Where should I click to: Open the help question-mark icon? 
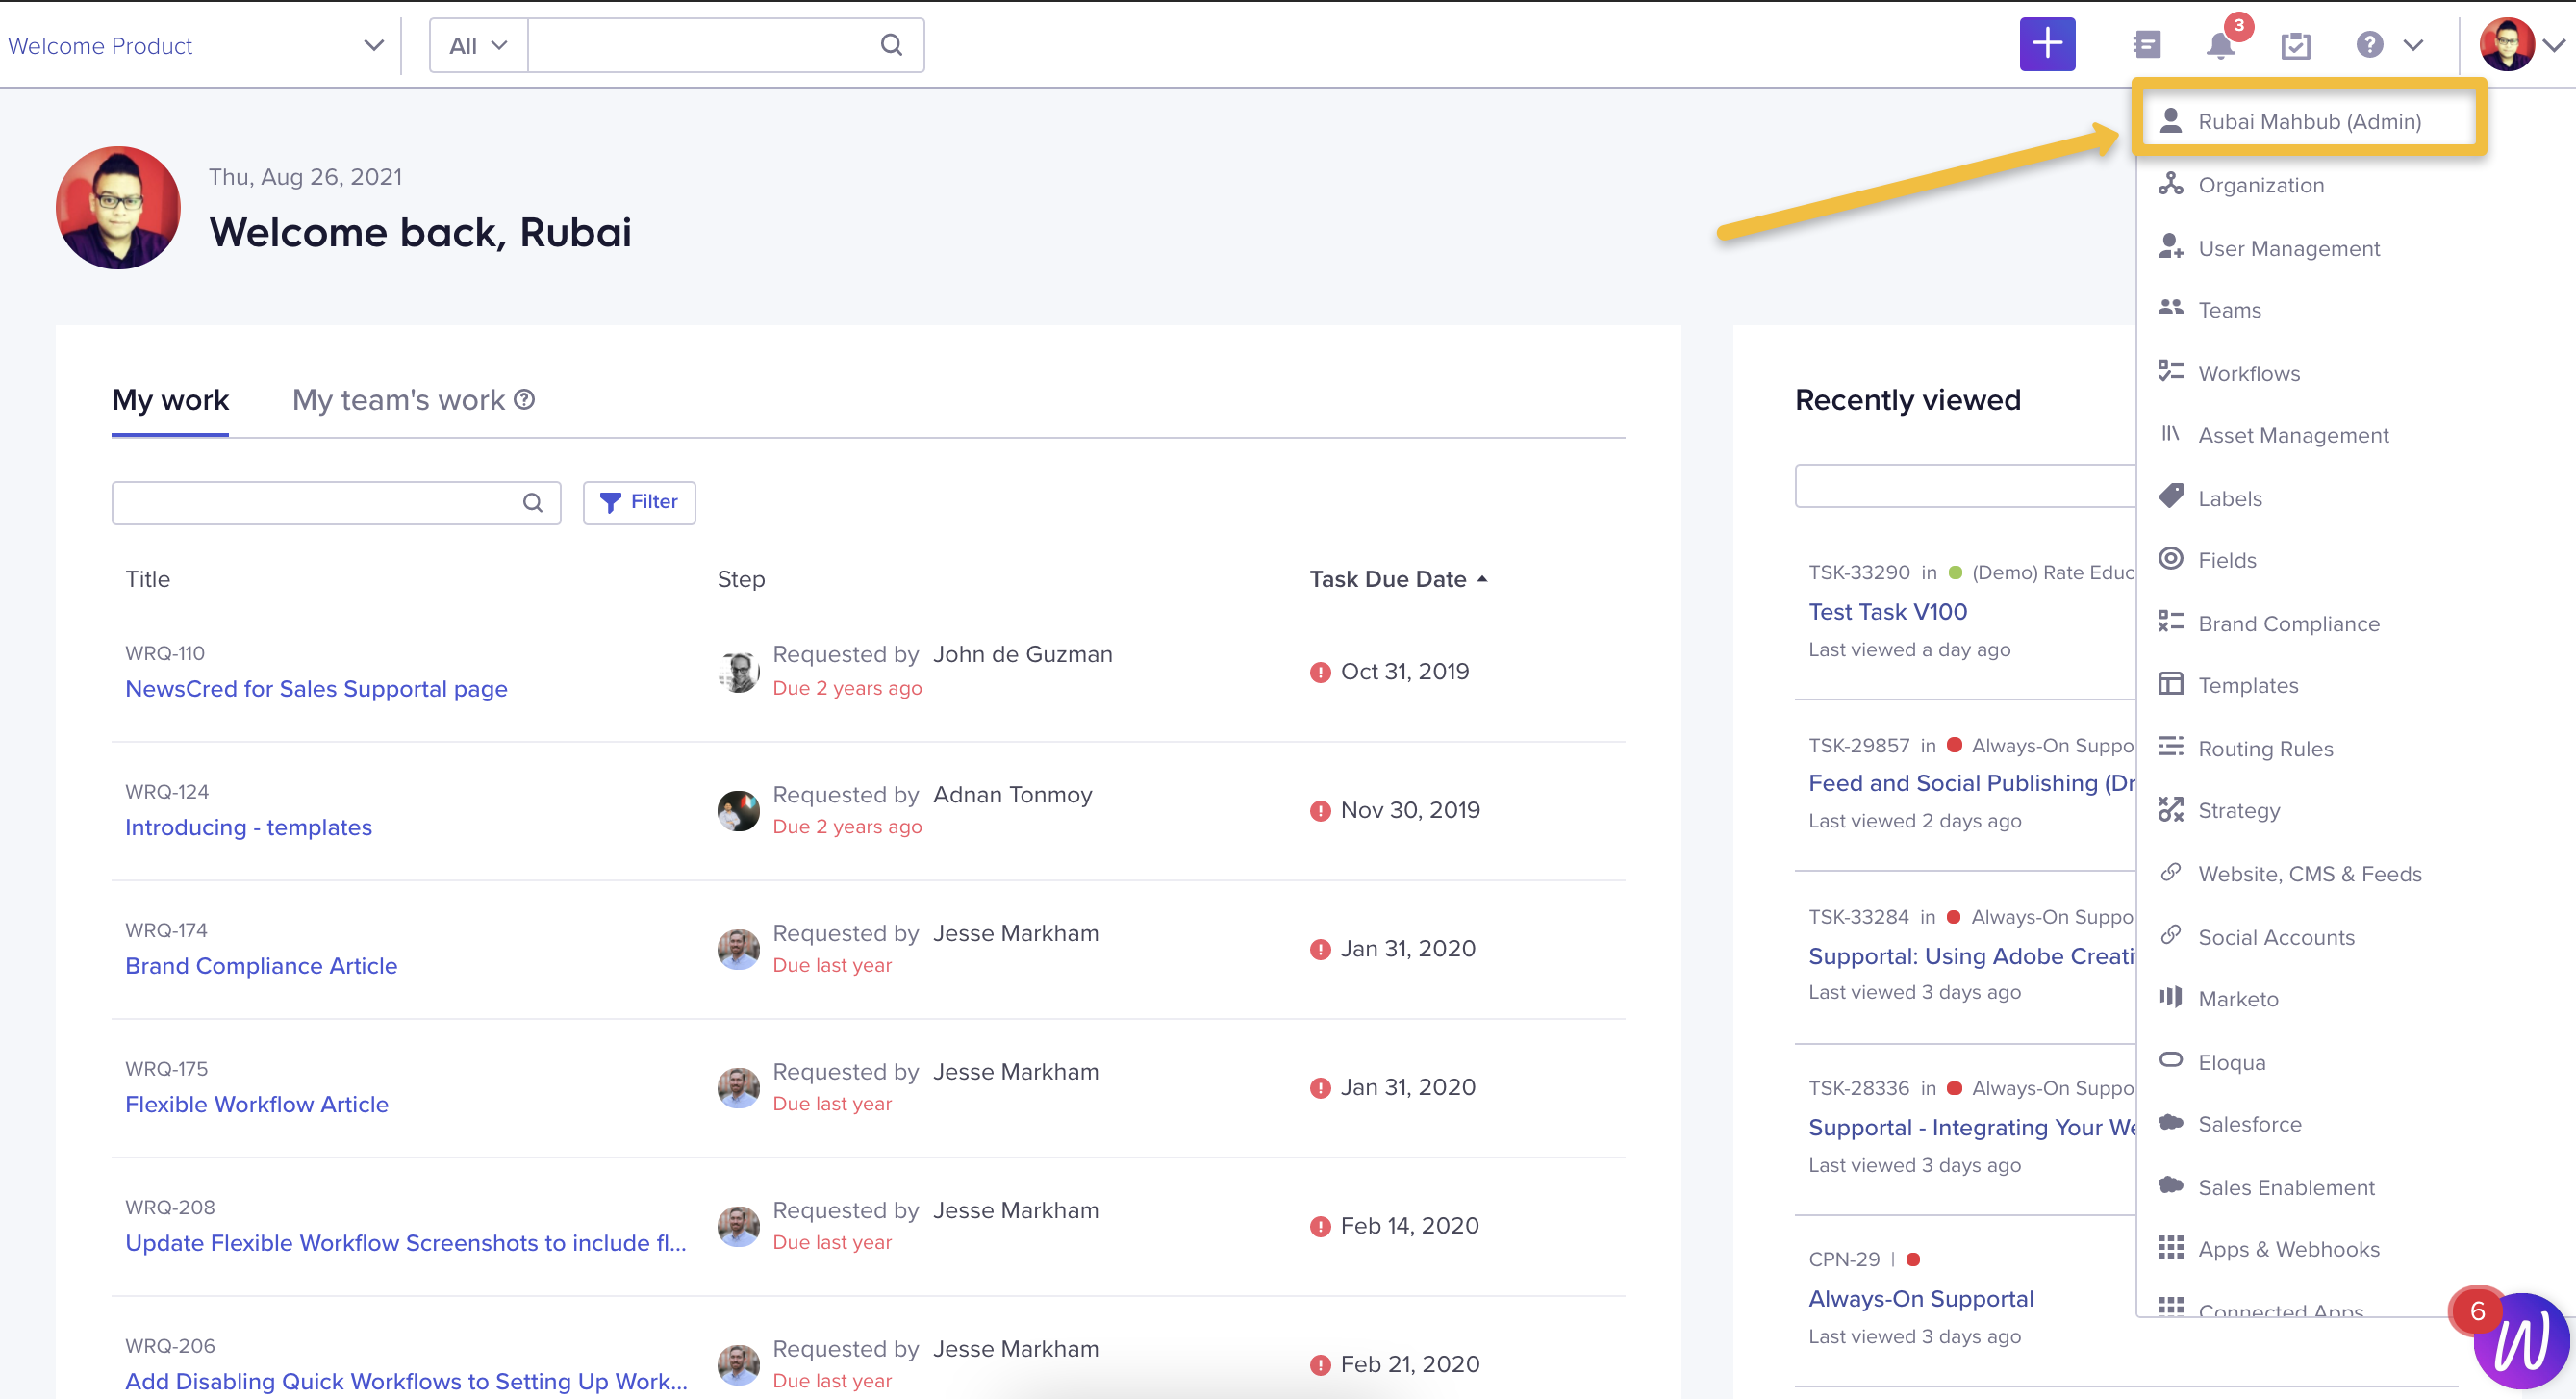click(2368, 45)
